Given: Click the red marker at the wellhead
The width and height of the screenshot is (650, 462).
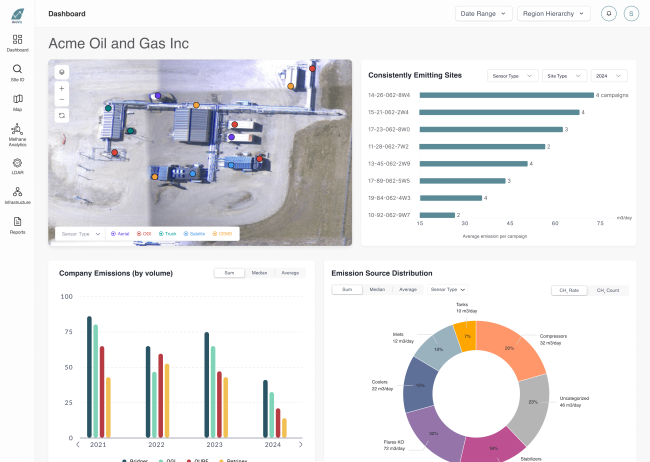Looking at the screenshot, I should click(115, 153).
